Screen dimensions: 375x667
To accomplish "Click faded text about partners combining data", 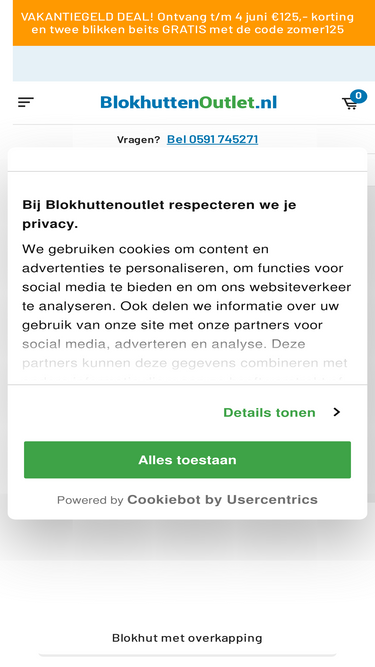I will coord(185,363).
